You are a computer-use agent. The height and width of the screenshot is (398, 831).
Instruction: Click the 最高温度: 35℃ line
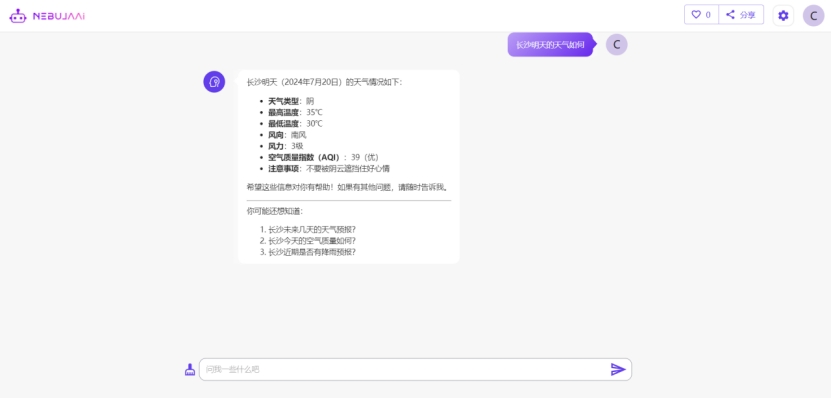pos(295,112)
